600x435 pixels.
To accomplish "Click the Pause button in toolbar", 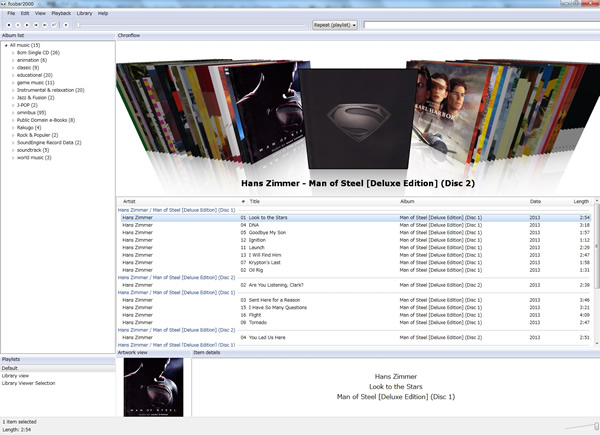I will (x=18, y=25).
